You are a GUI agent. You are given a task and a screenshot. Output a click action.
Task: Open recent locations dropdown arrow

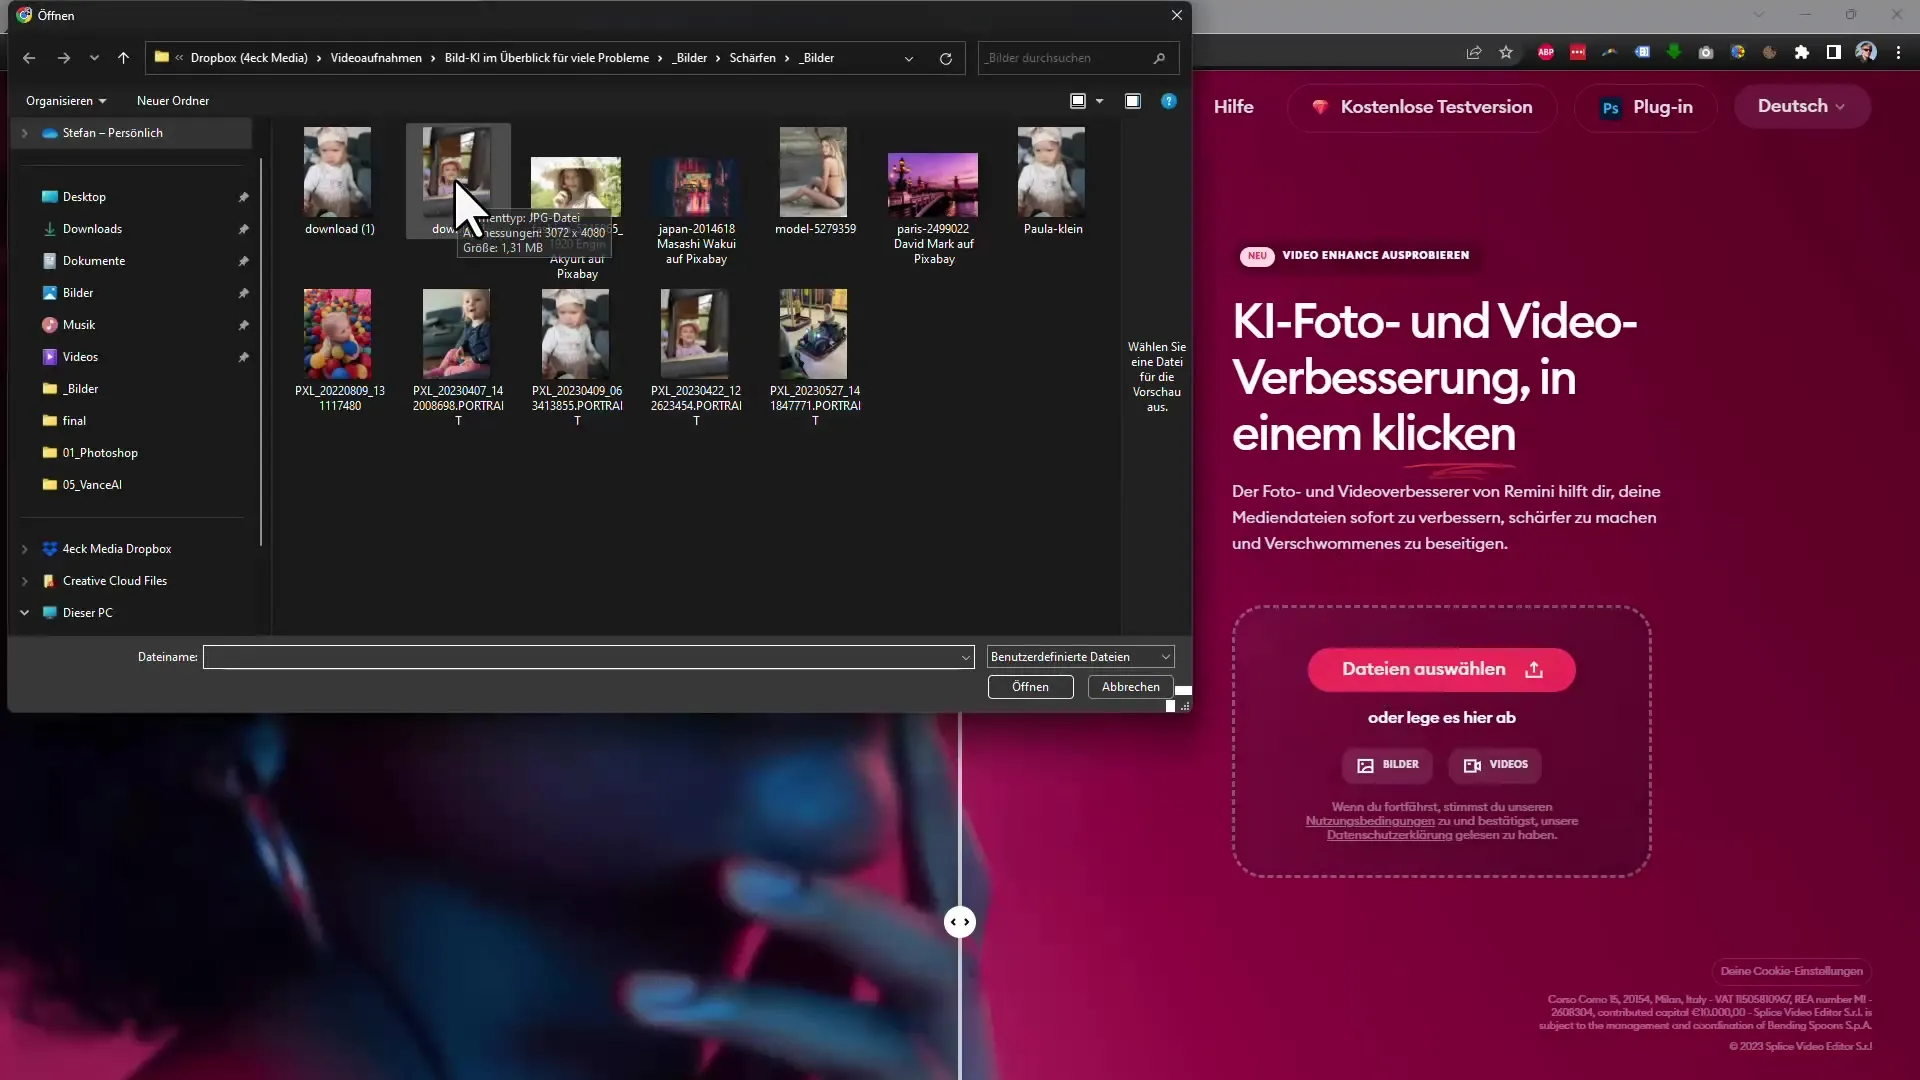coord(94,58)
